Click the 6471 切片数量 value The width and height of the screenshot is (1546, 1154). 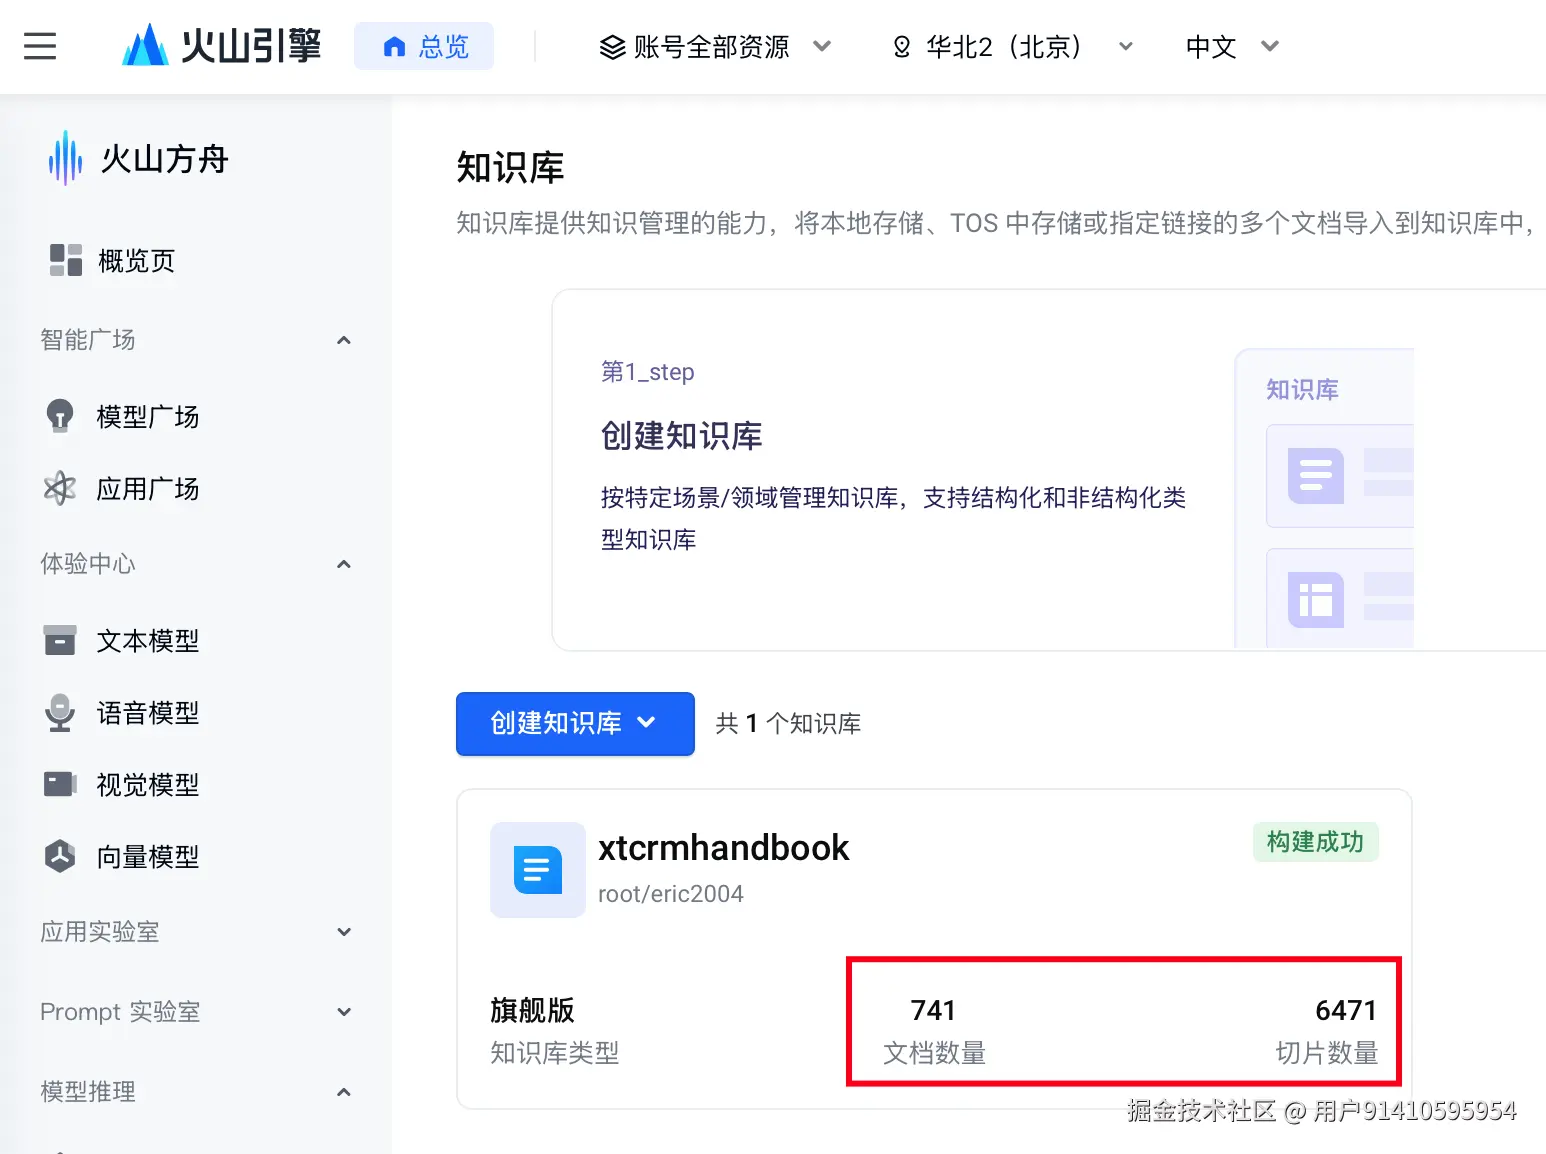pyautogui.click(x=1346, y=1010)
